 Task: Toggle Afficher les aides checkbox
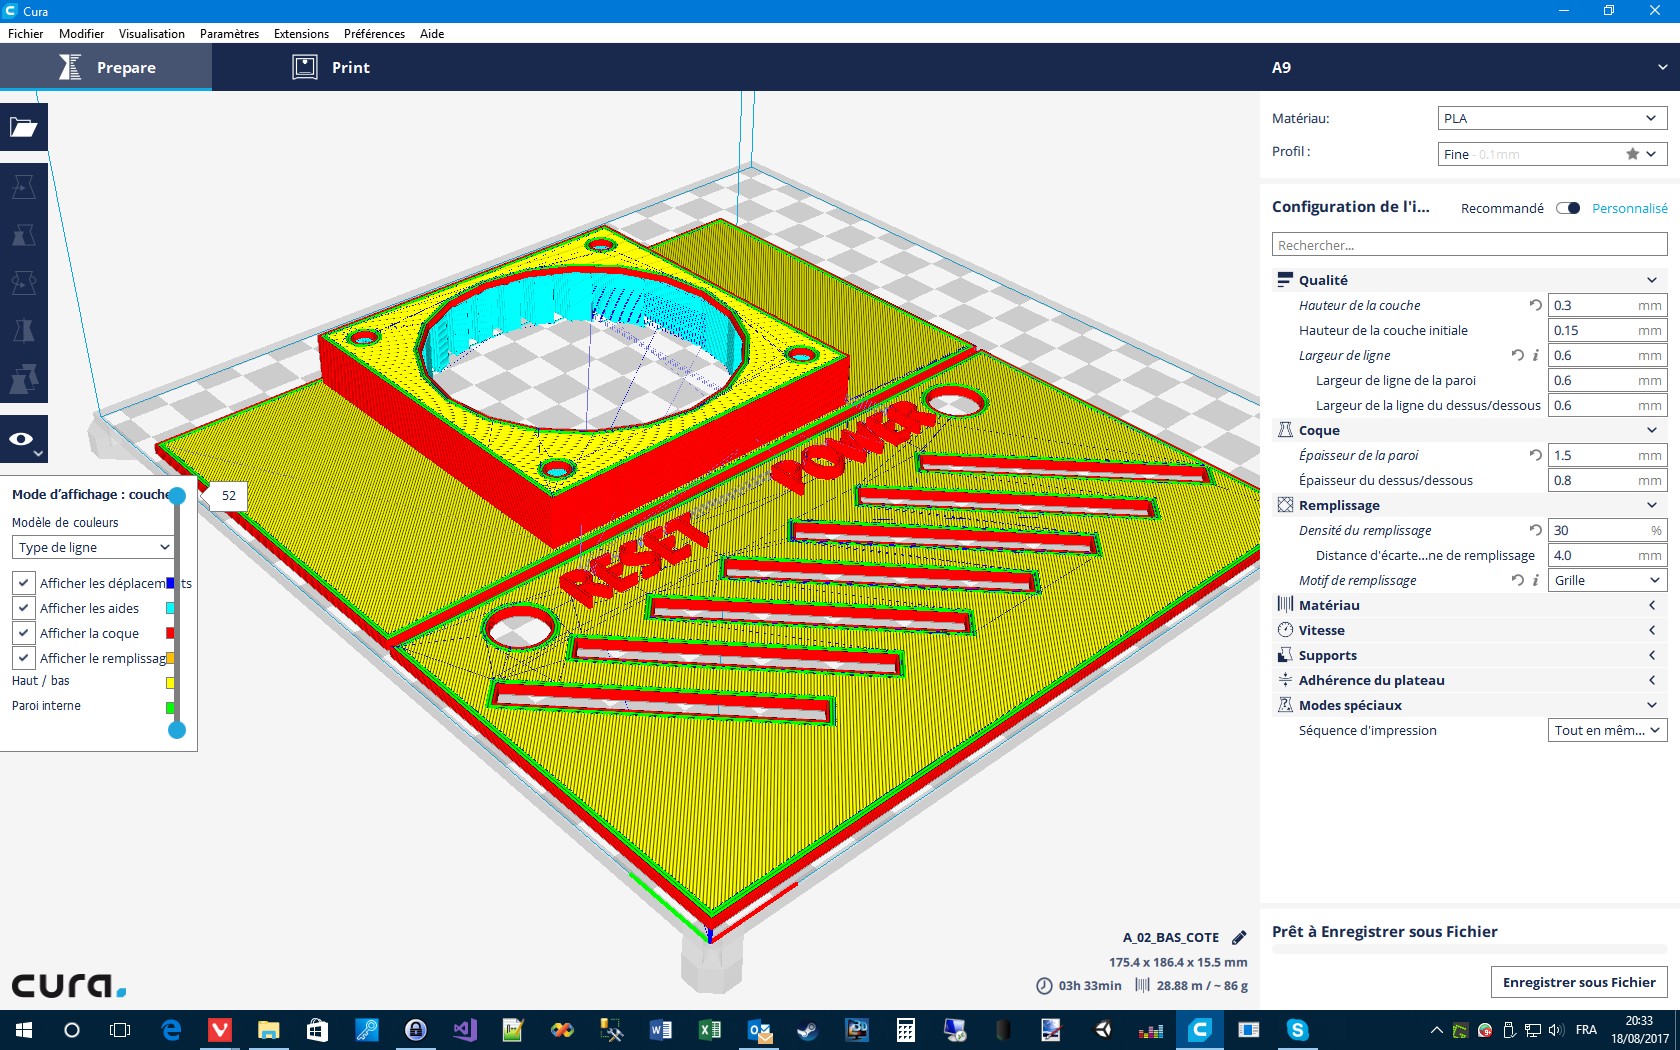[23, 608]
